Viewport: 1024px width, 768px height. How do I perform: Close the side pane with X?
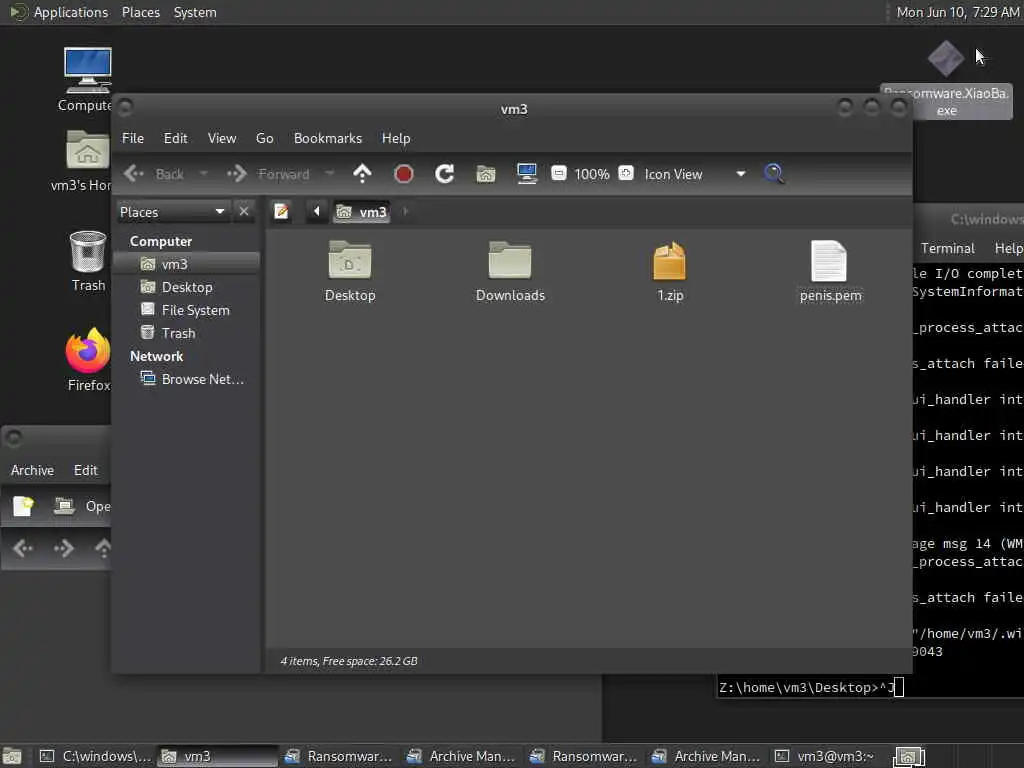(244, 212)
